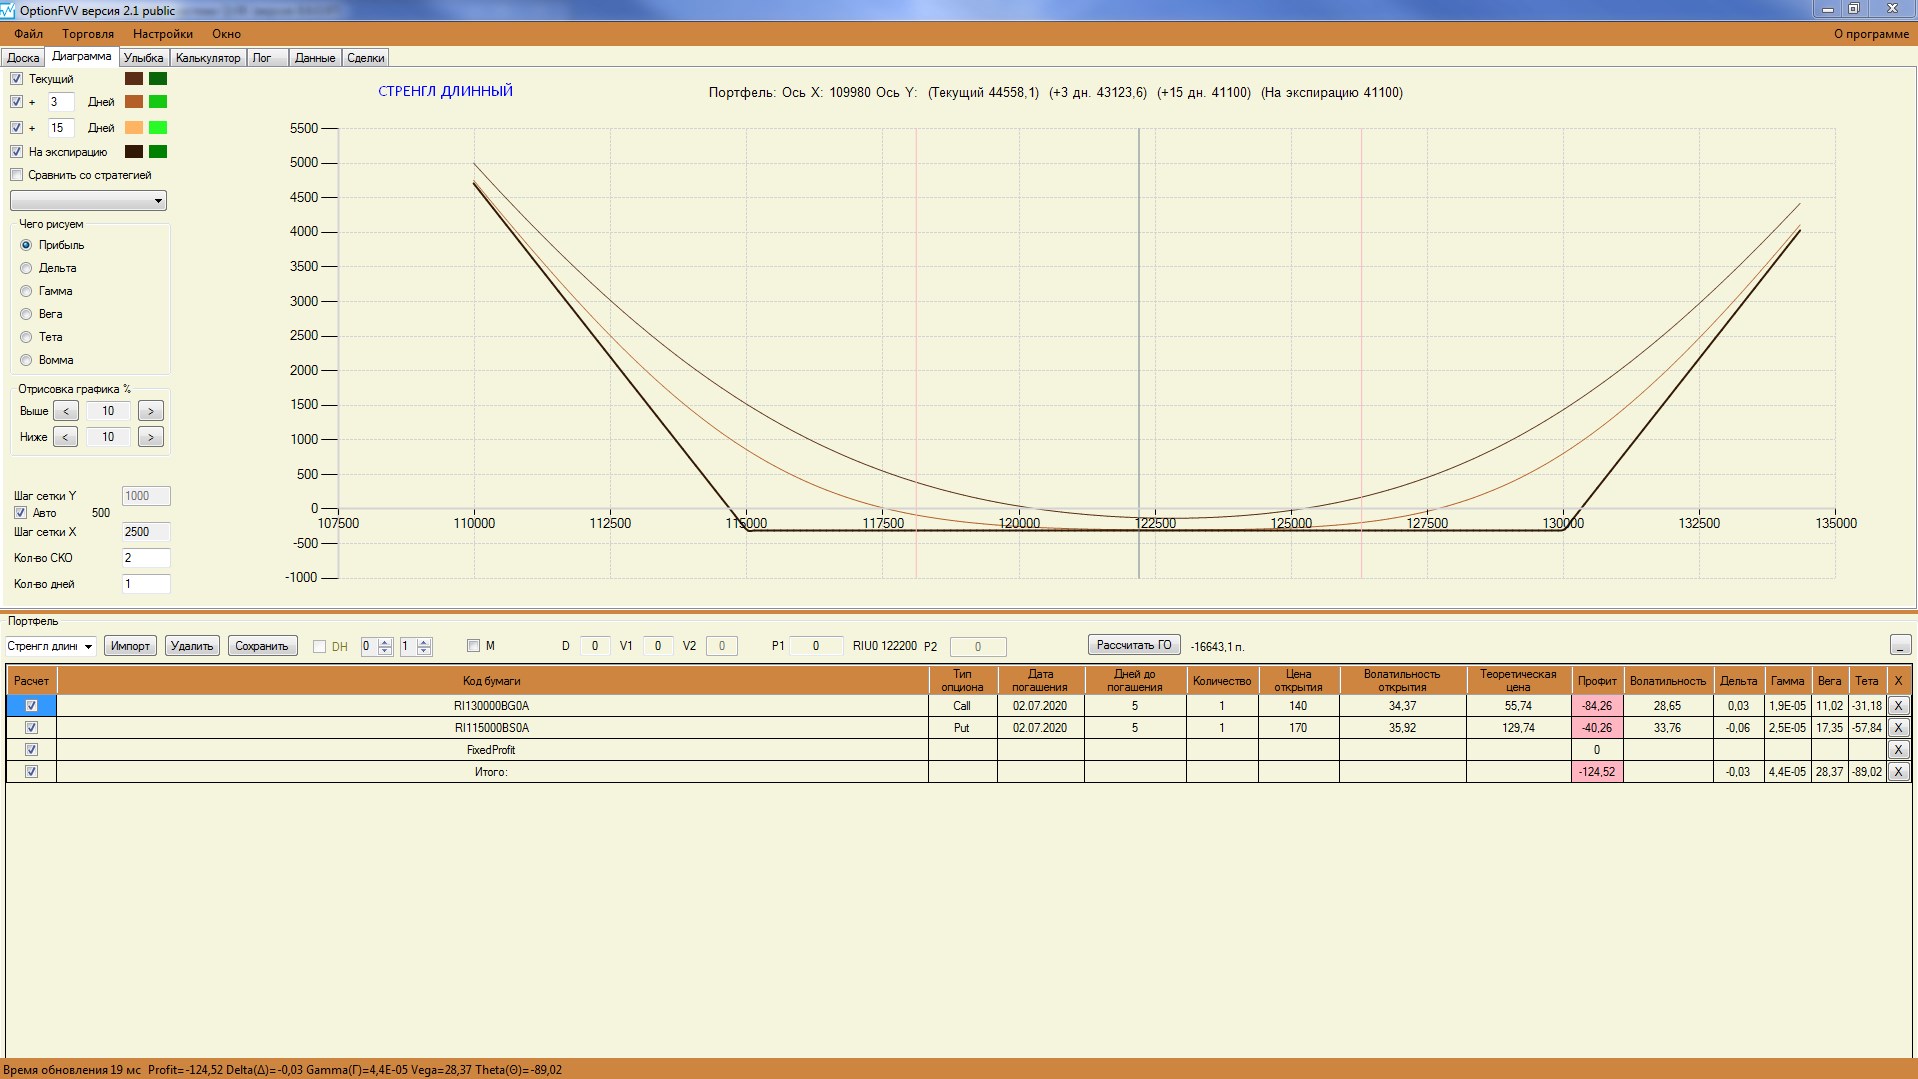
Task: Open the Торговля menu
Action: point(88,34)
